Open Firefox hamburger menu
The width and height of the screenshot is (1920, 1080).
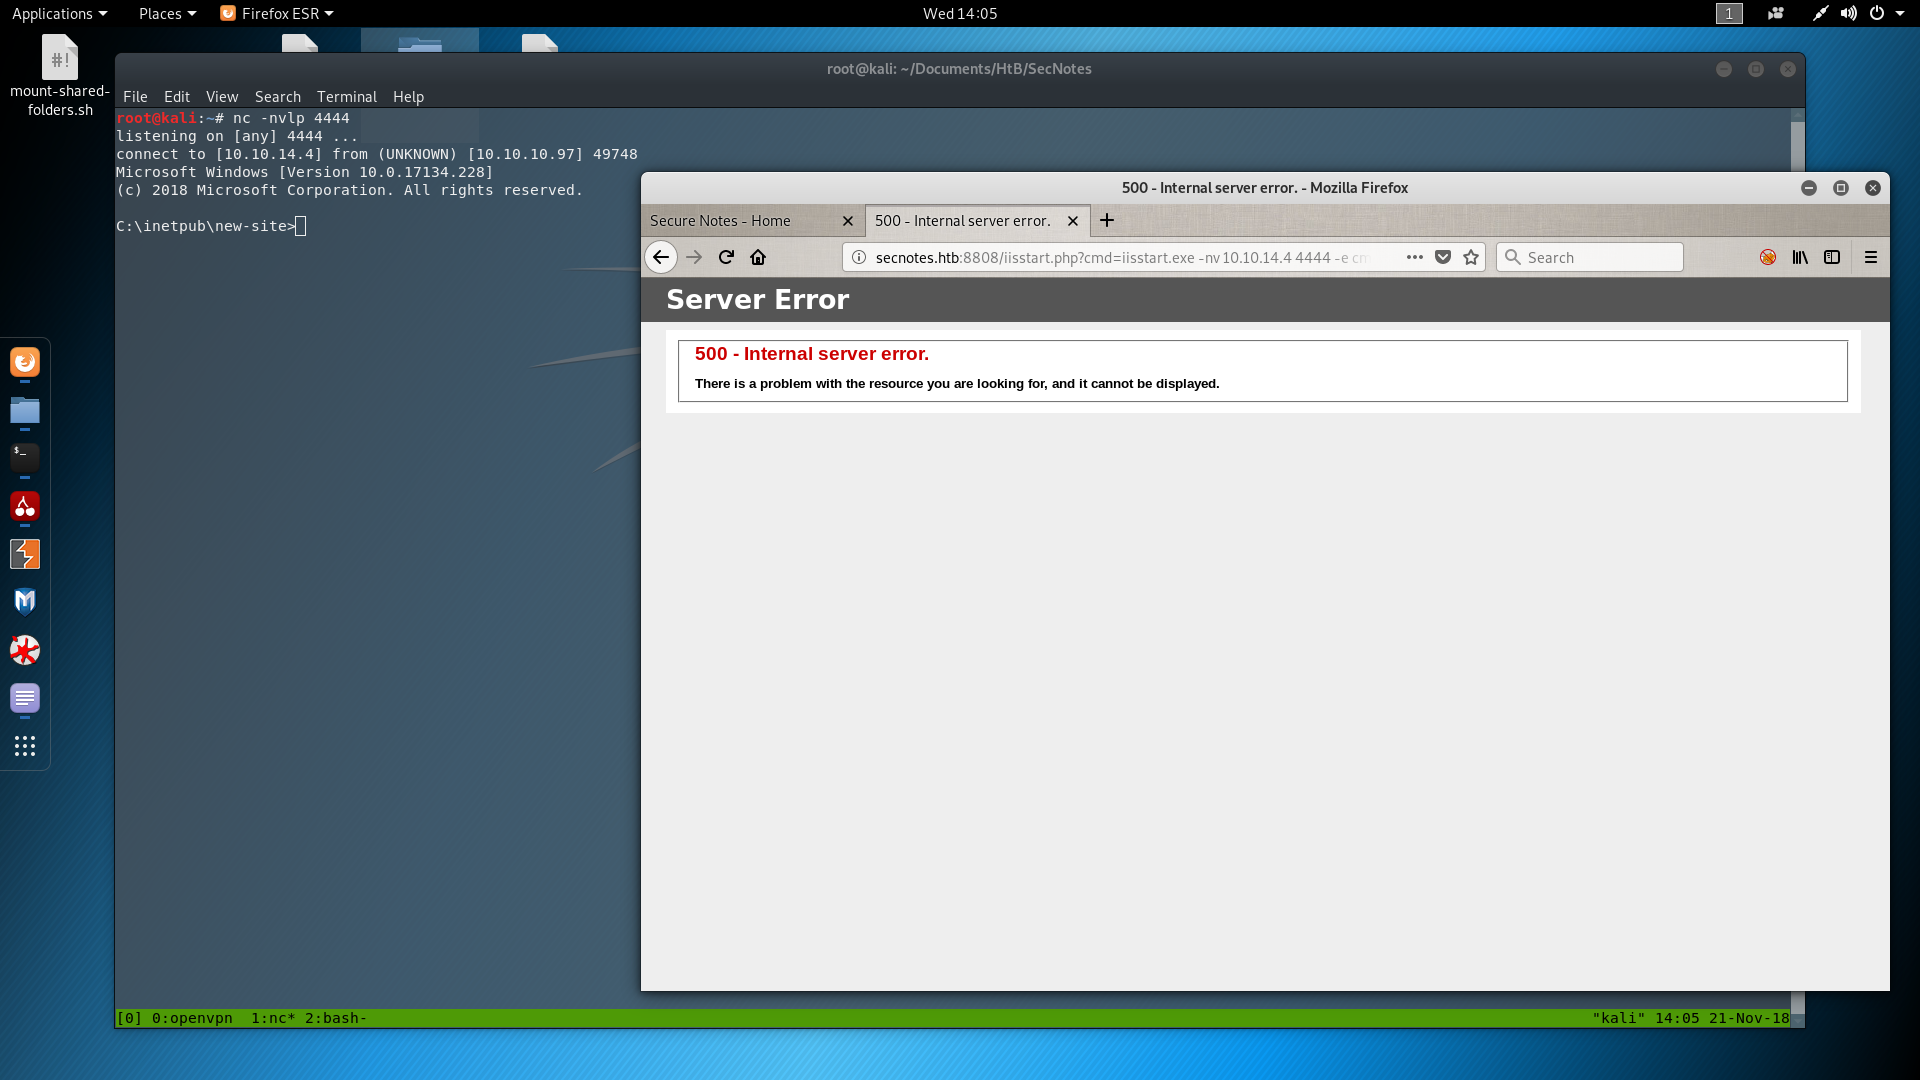(1871, 257)
